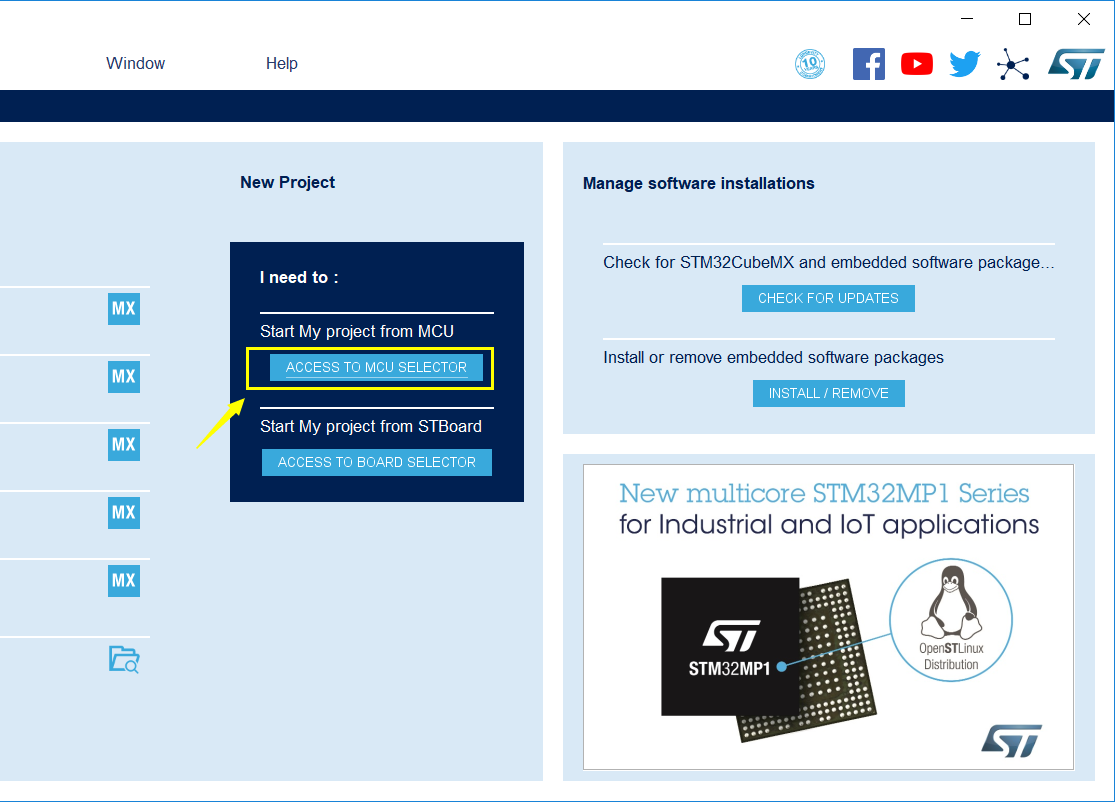This screenshot has height=802, width=1115.
Task: Click CHECK FOR UPDATES button
Action: point(828,298)
